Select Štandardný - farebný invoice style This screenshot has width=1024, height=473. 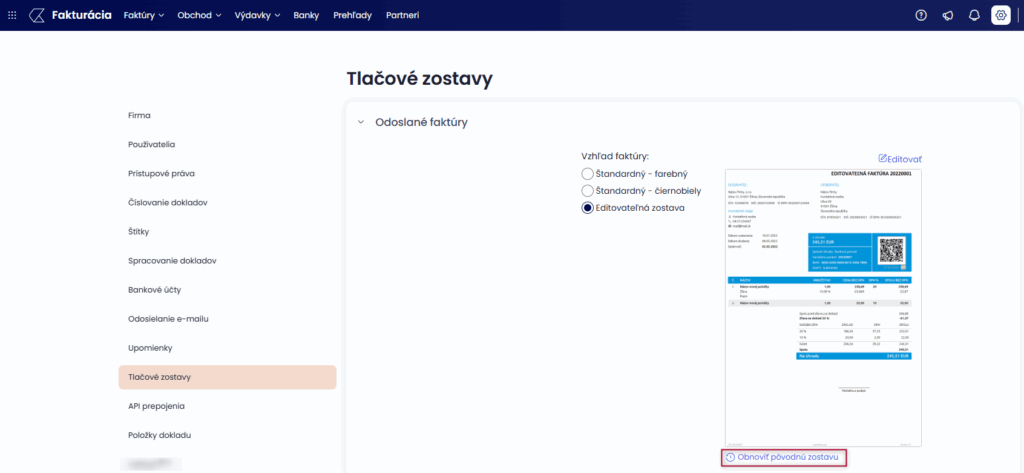click(588, 174)
